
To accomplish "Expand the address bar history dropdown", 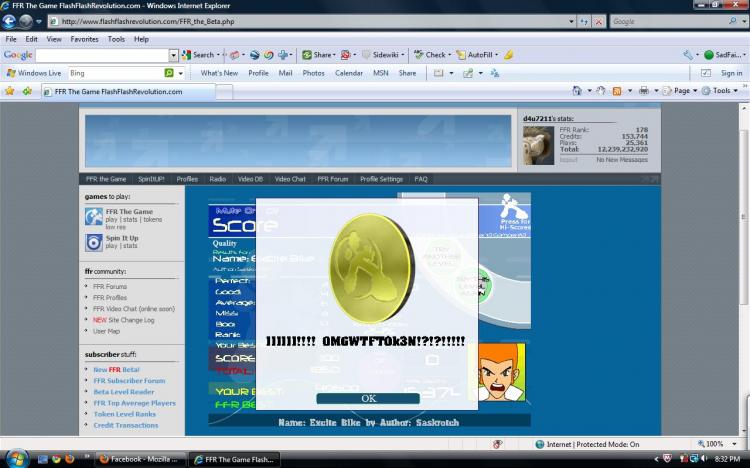I will 571,22.
